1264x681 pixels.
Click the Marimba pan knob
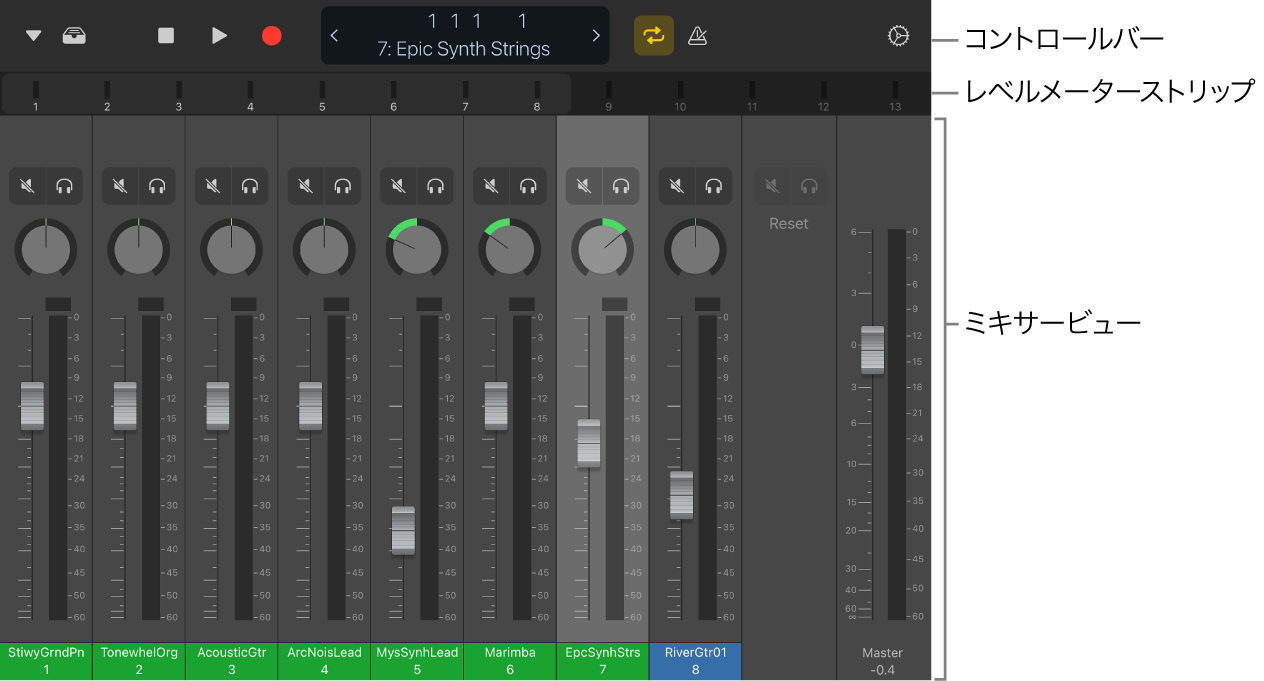510,248
